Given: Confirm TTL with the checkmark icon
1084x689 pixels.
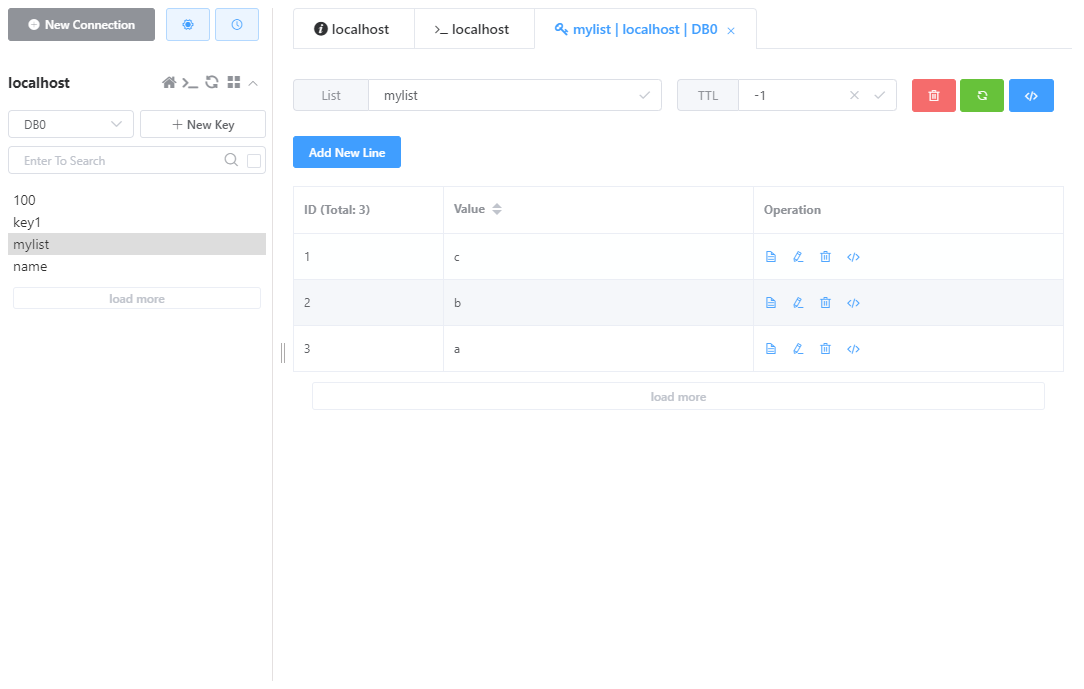Looking at the screenshot, I should tap(879, 95).
